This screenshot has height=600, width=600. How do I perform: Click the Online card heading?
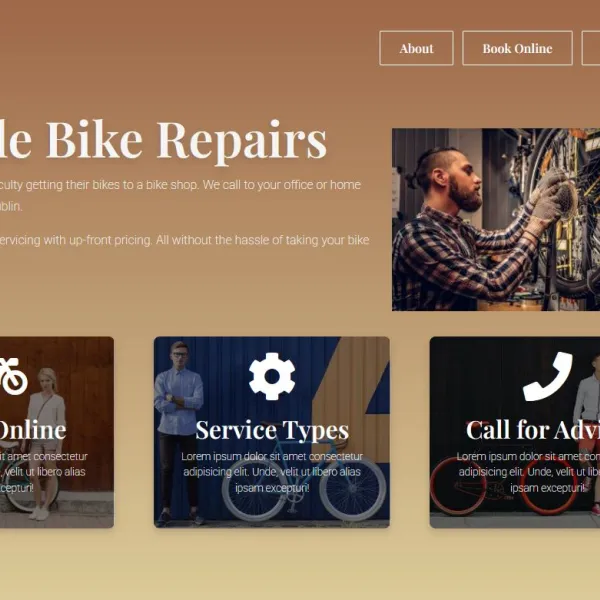(x=33, y=430)
